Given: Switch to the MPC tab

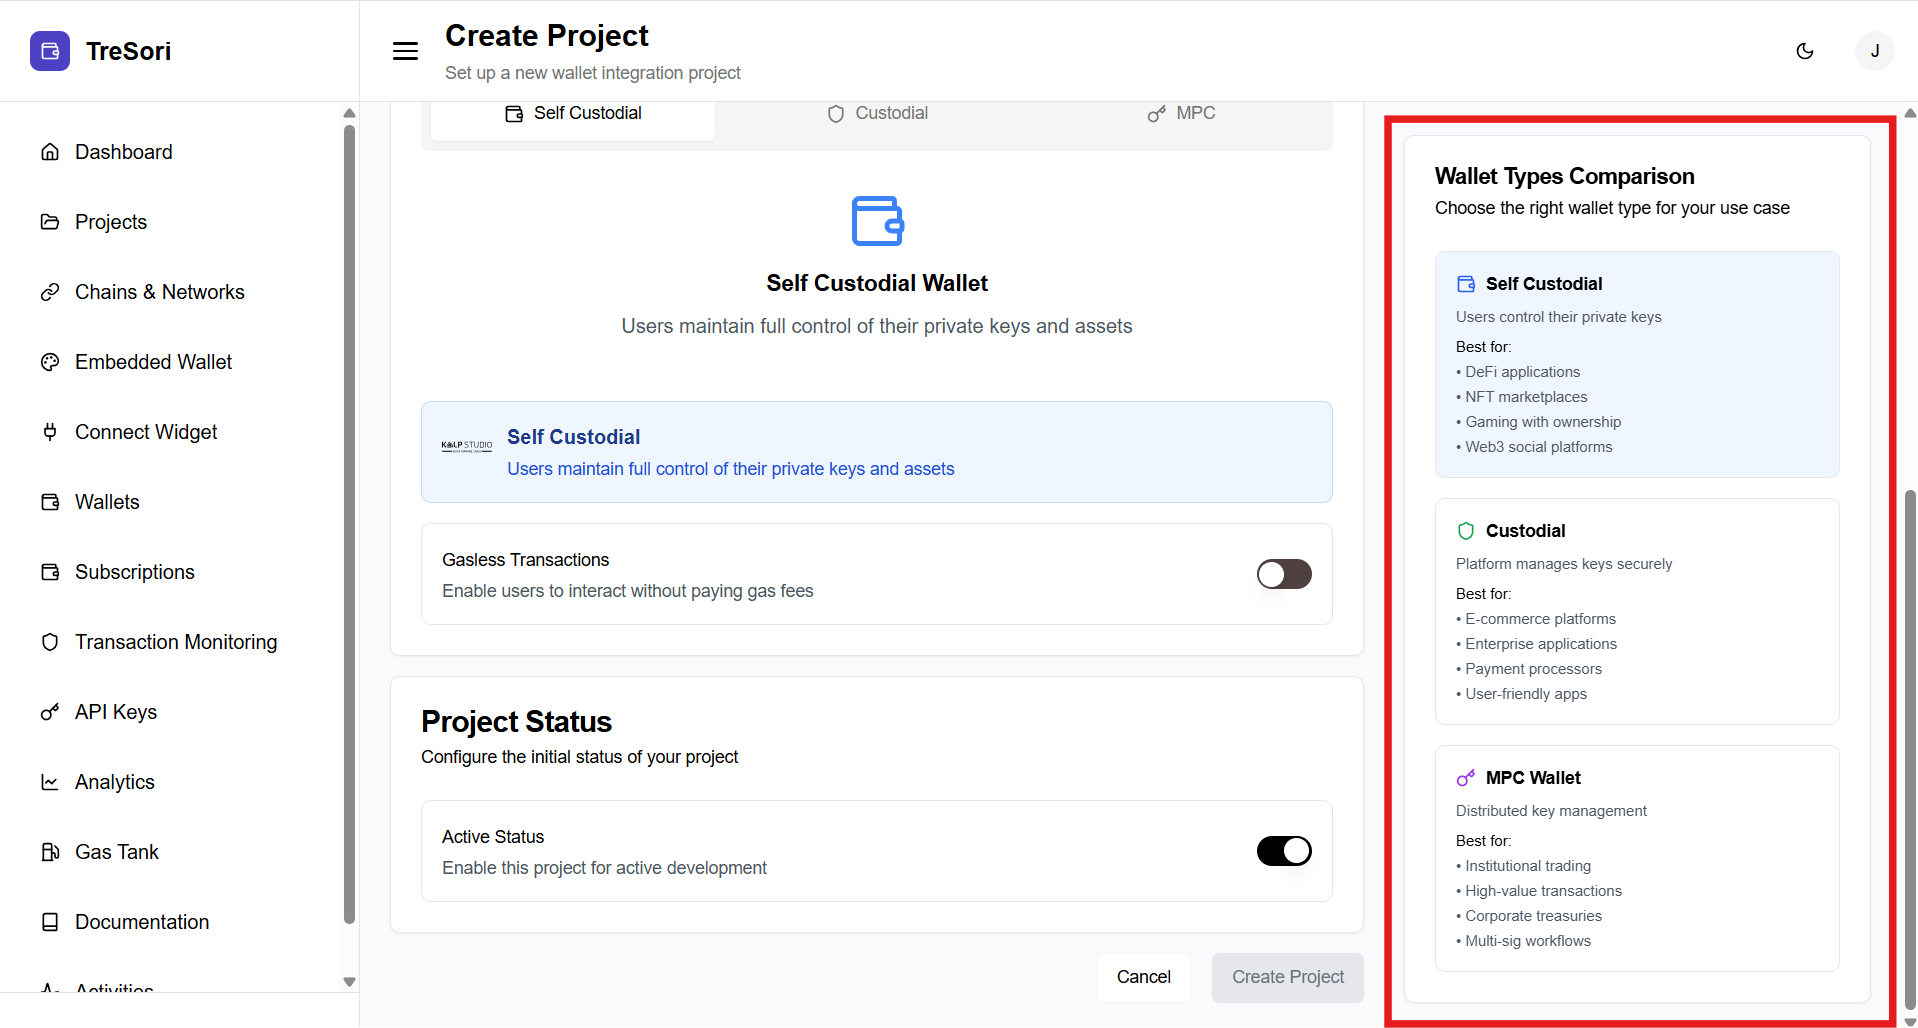Looking at the screenshot, I should pyautogui.click(x=1181, y=114).
